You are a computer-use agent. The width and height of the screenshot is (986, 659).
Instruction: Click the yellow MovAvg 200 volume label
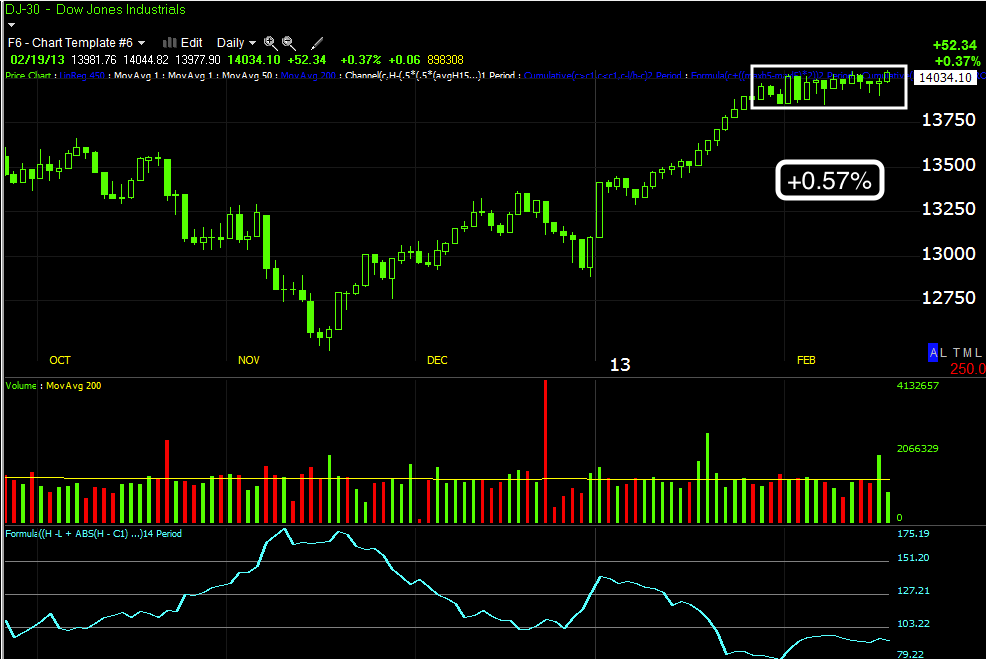point(74,385)
